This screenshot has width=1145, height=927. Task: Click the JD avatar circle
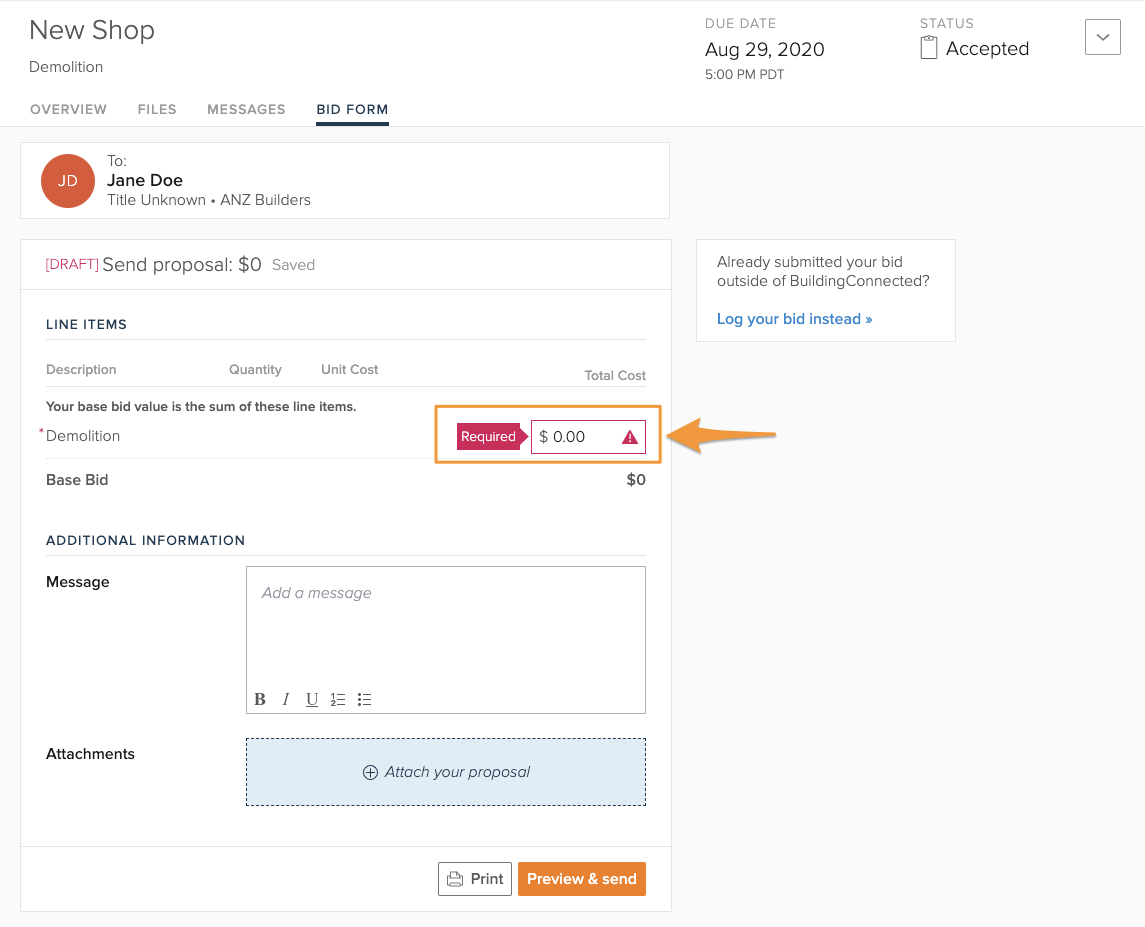tap(68, 181)
